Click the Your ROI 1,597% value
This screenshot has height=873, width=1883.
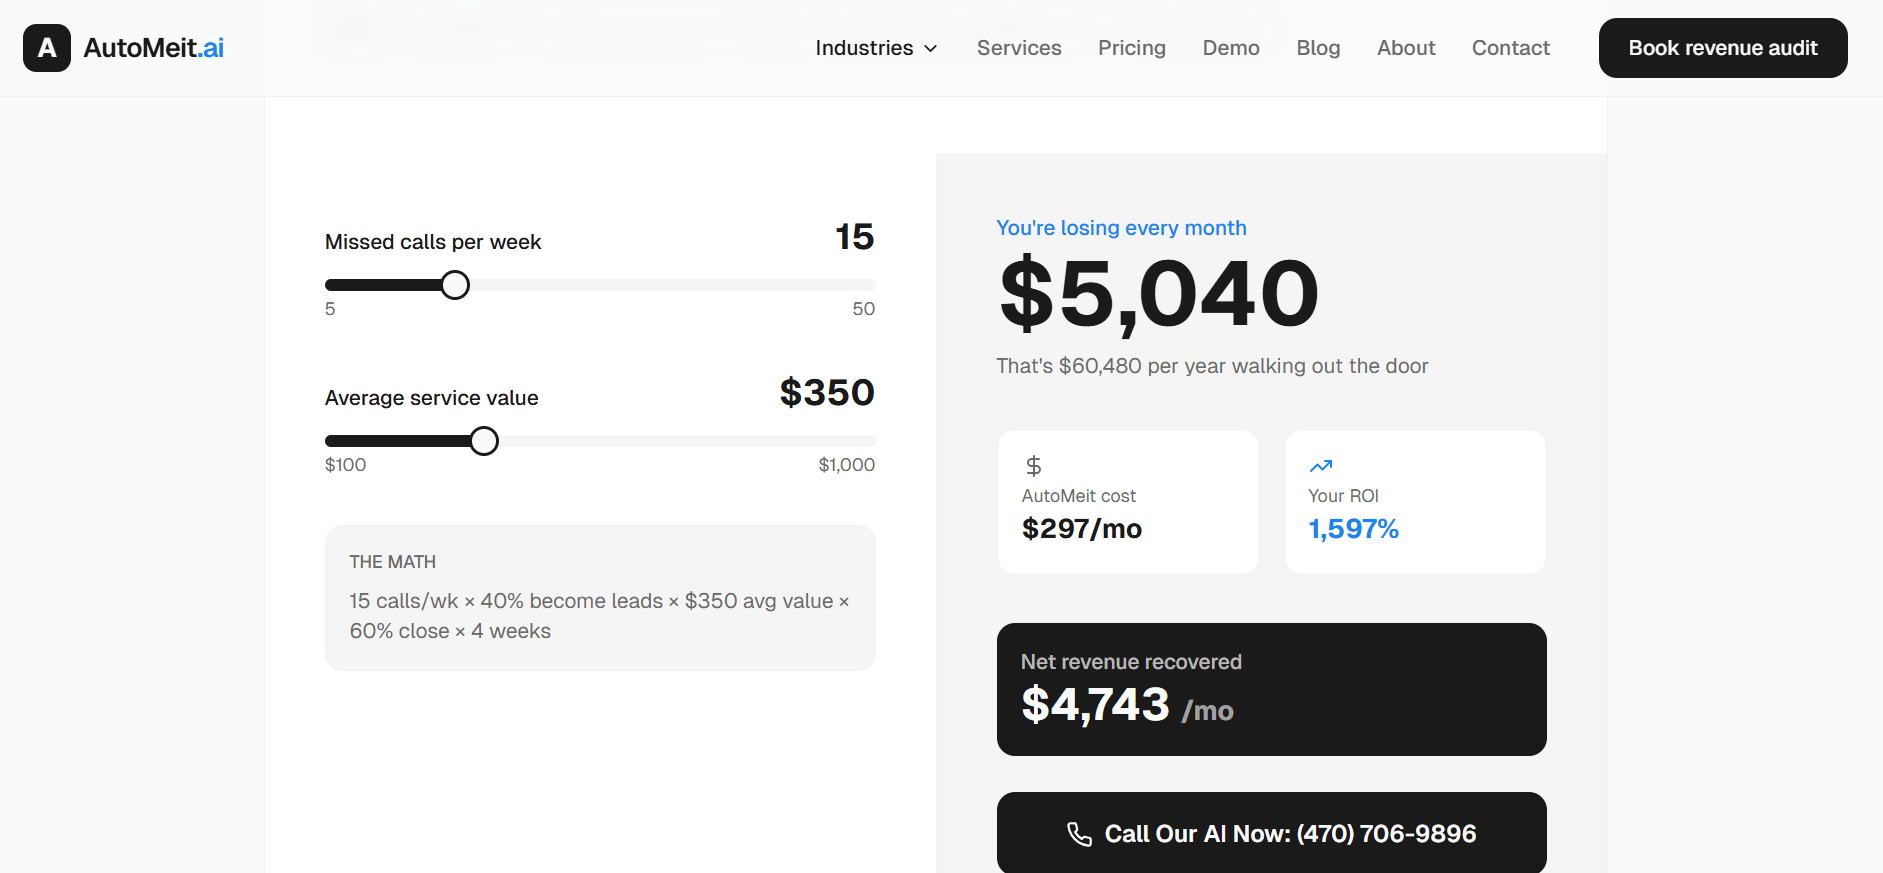click(1353, 529)
